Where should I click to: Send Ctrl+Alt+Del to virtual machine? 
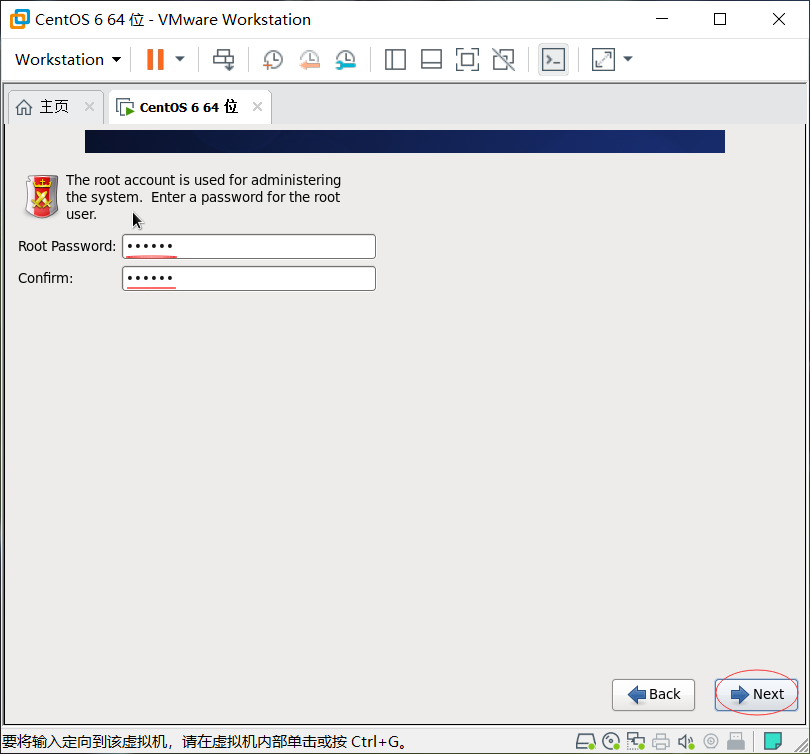pos(223,59)
